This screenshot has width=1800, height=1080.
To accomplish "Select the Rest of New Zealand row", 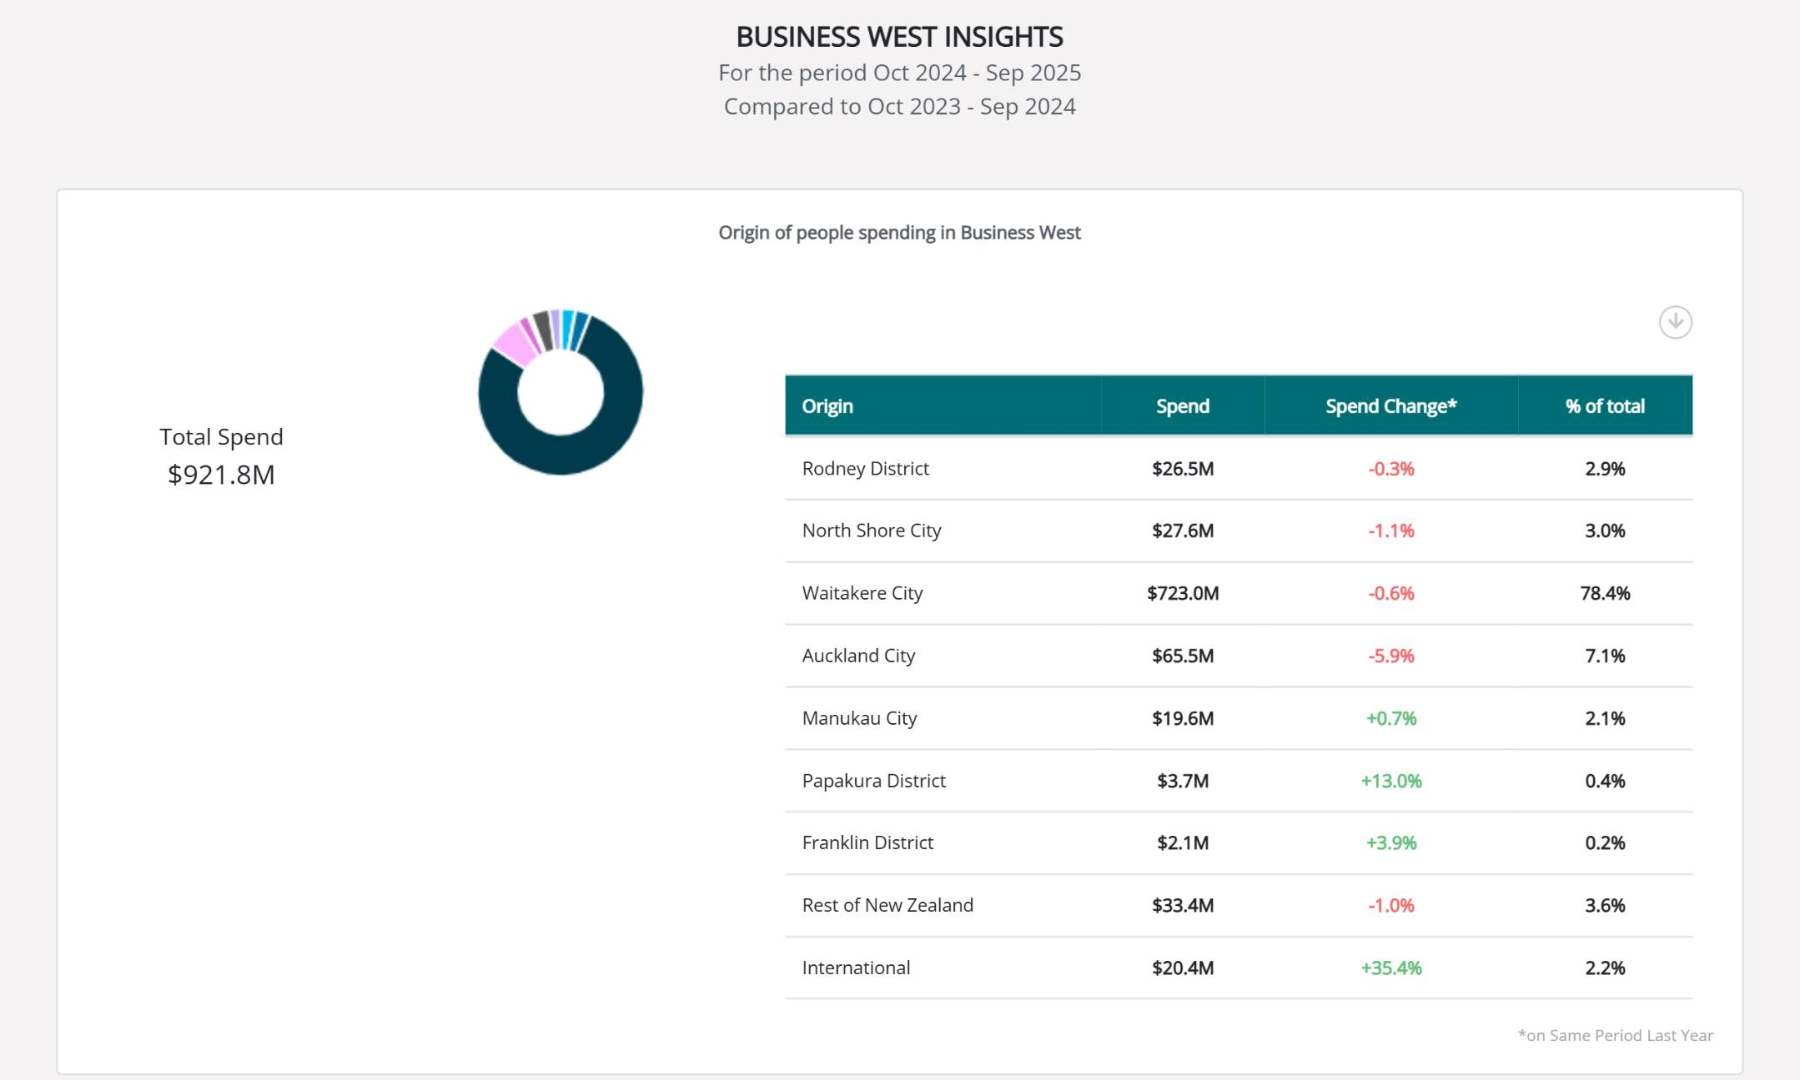I will click(x=1238, y=905).
